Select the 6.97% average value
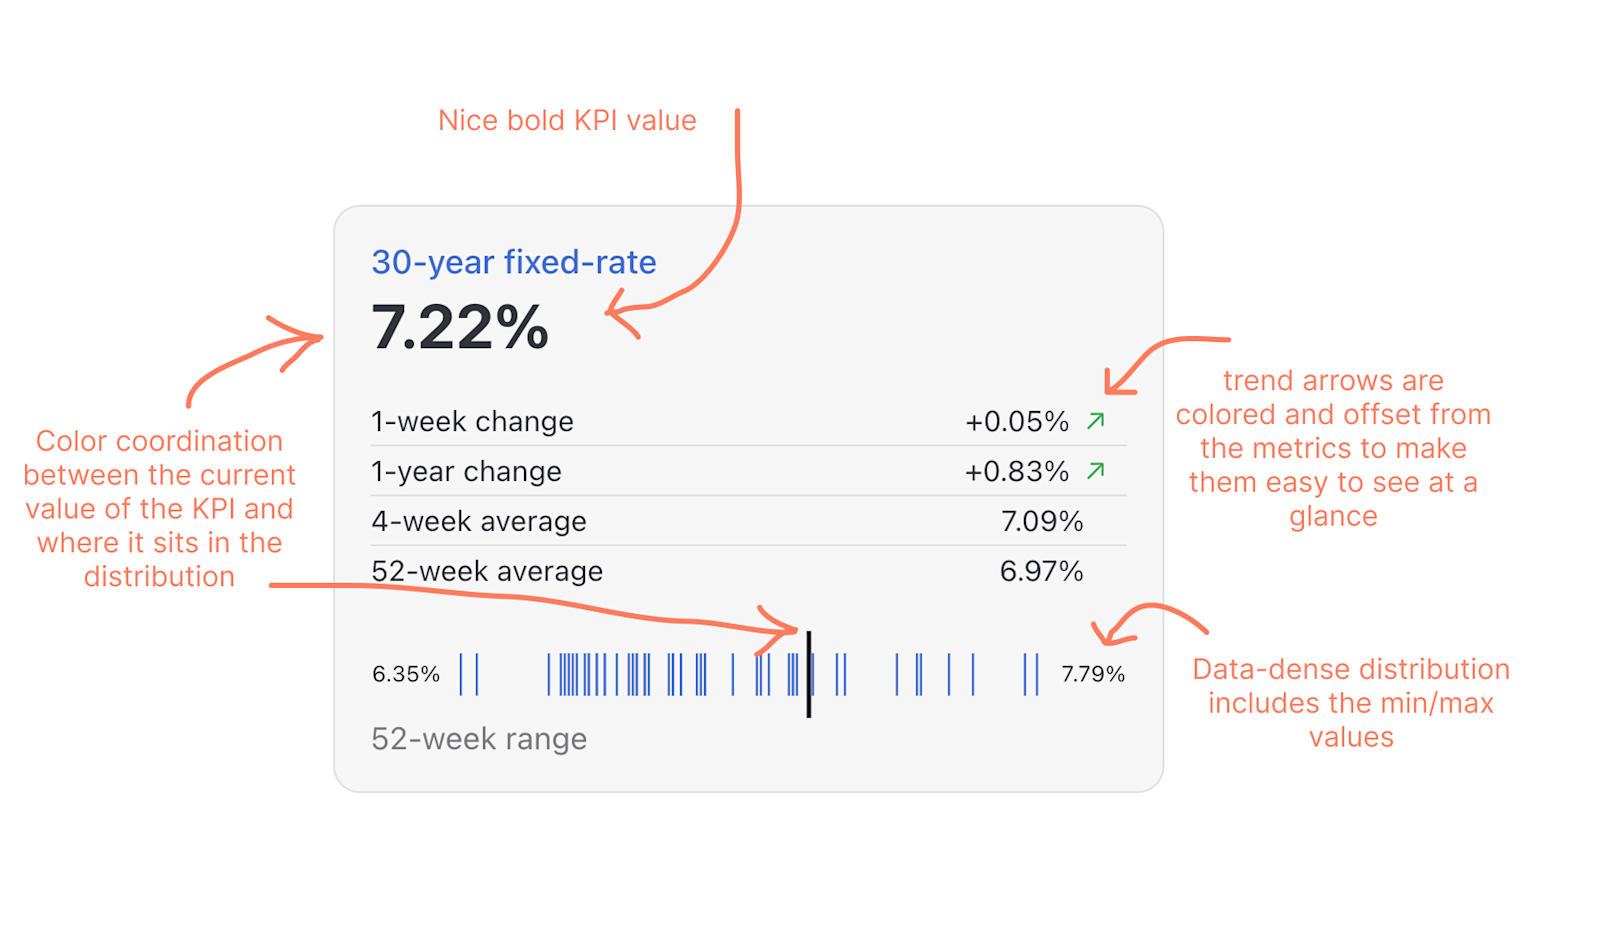Viewport: 1600px width, 932px height. [x=1041, y=571]
